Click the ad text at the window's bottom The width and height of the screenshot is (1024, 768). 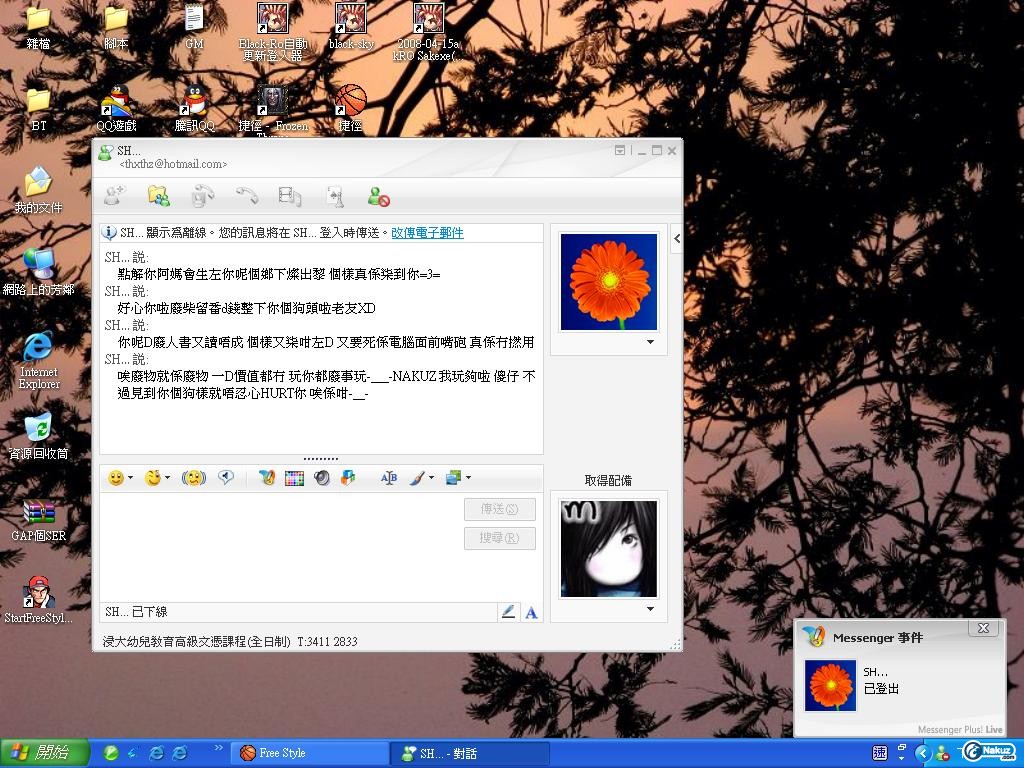coord(230,641)
